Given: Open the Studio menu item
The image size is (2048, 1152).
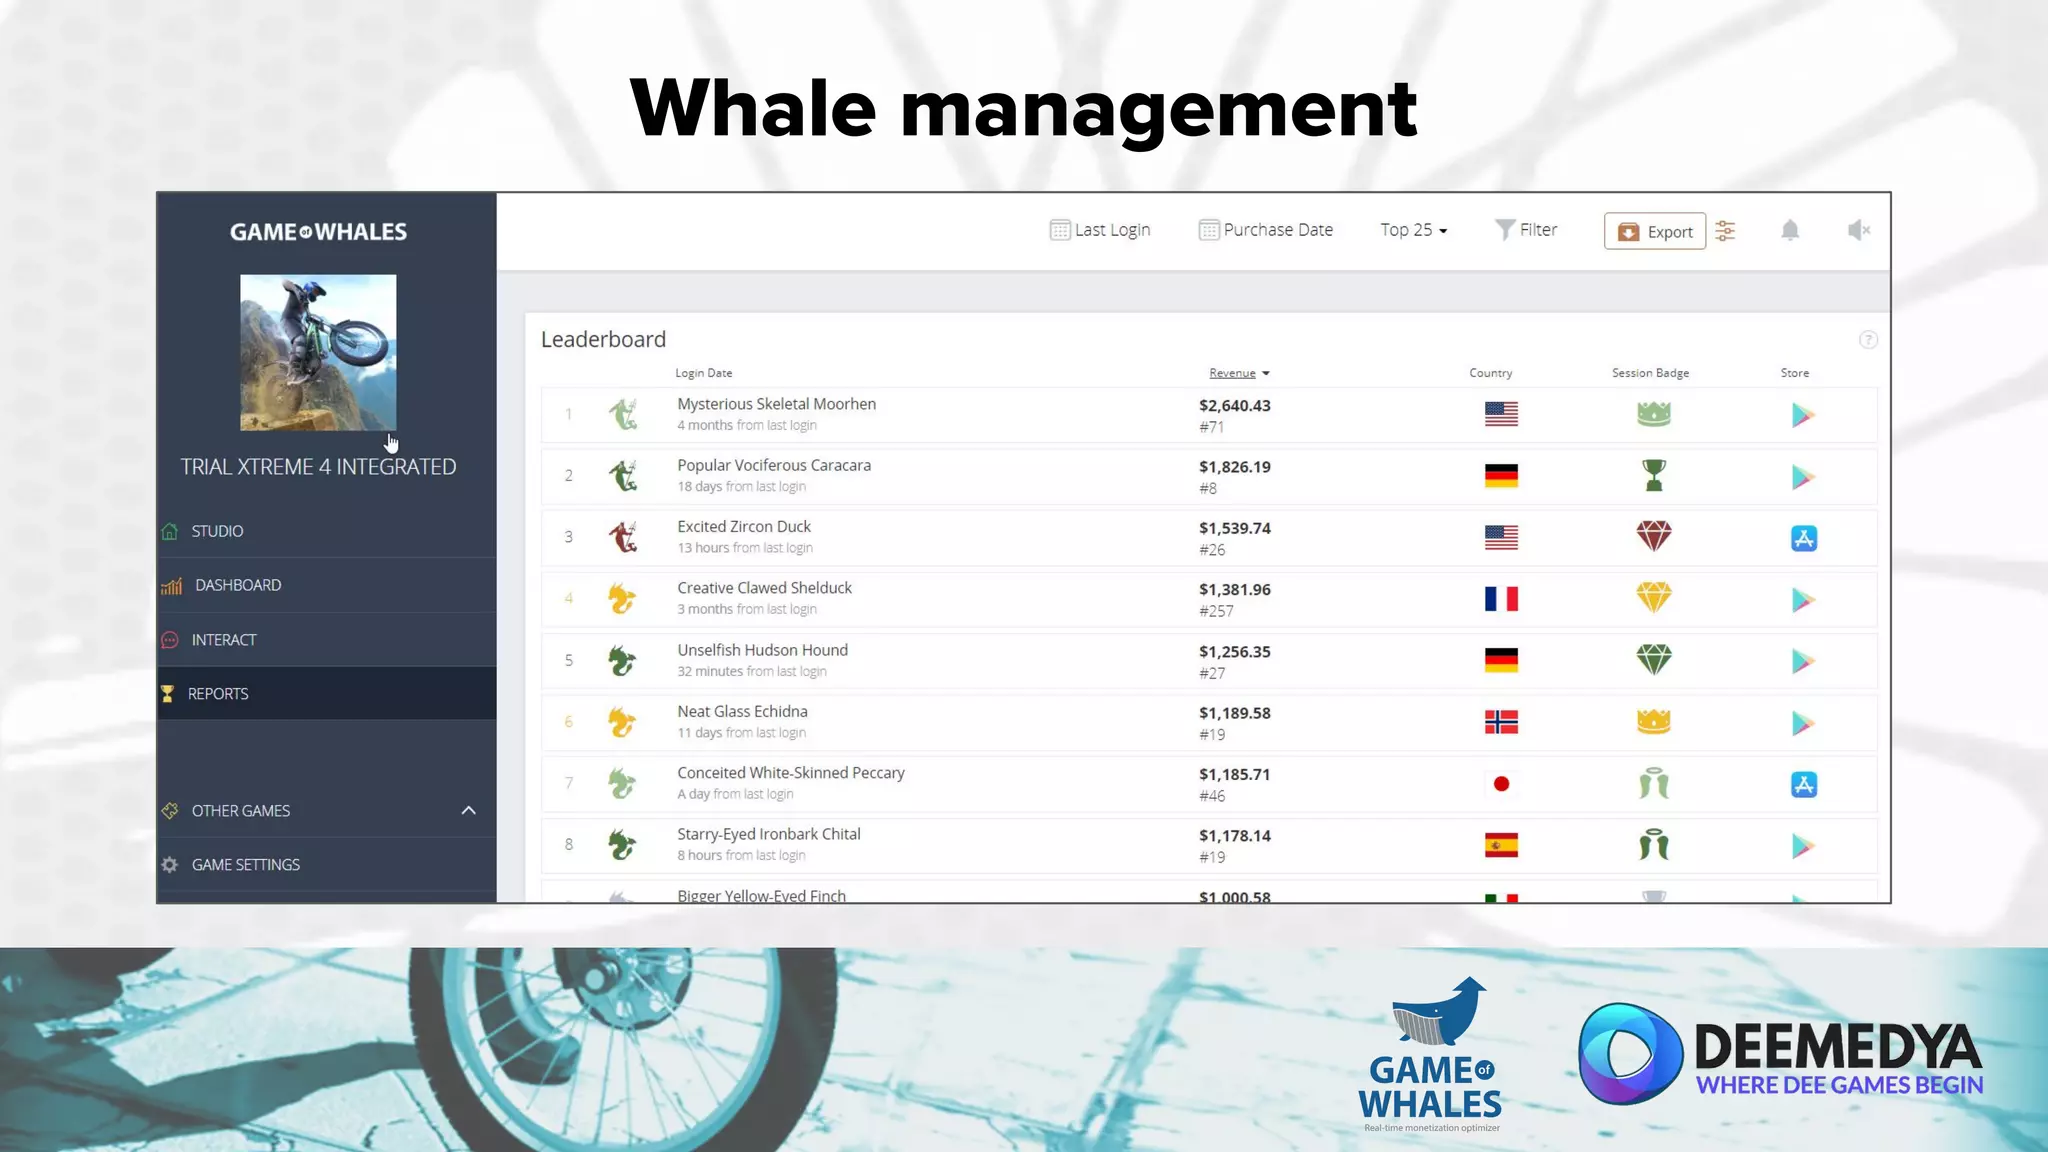Looking at the screenshot, I should 217,531.
